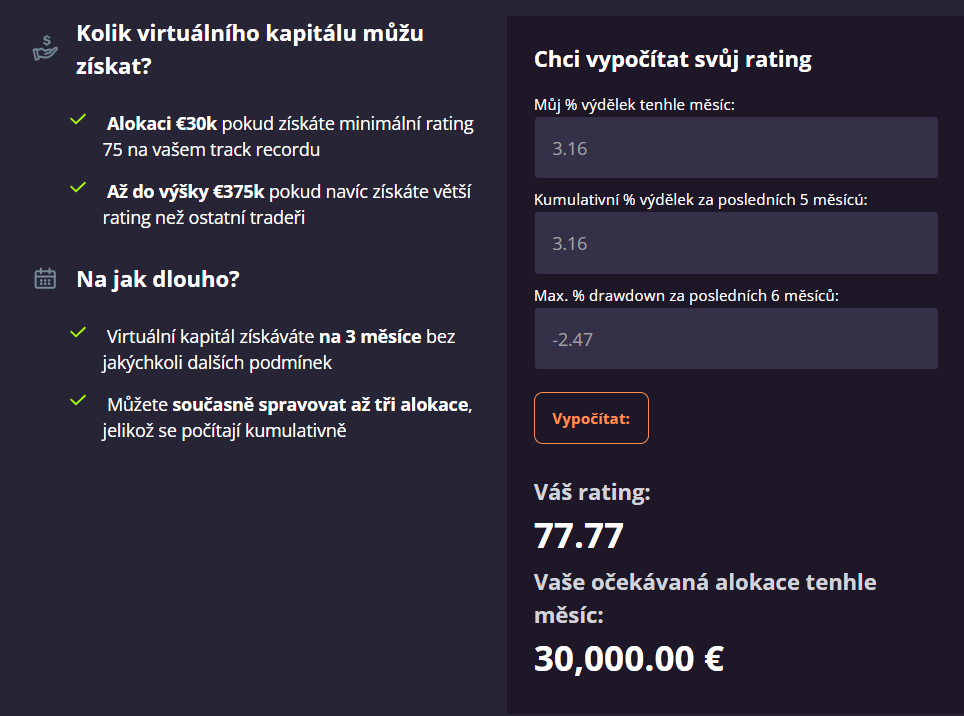Click the bold "na 3 měsíce" text

pyautogui.click(x=370, y=337)
